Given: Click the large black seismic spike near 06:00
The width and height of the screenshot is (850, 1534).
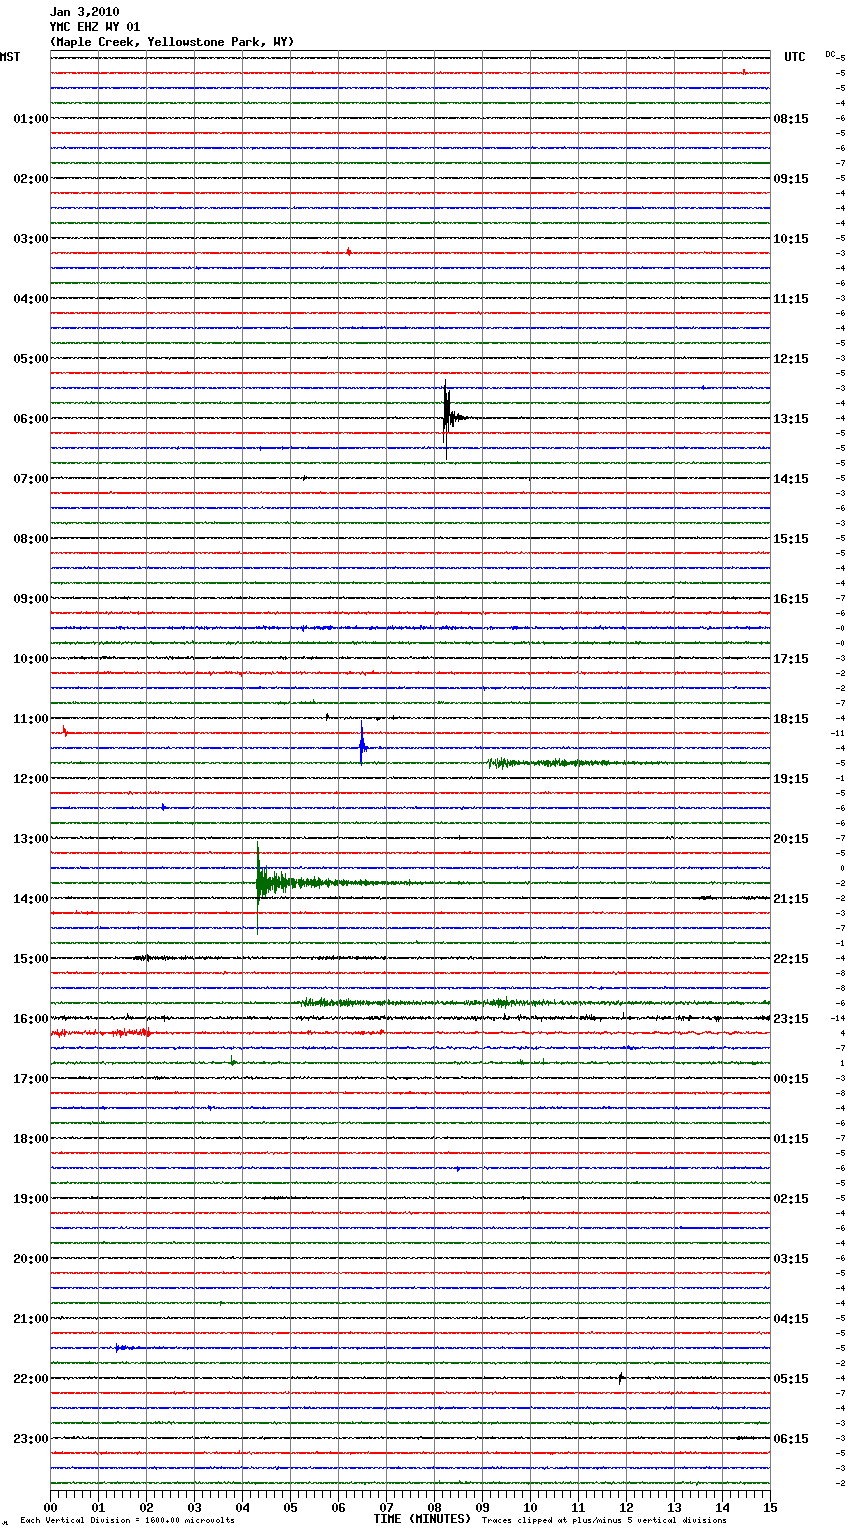Looking at the screenshot, I should 447,417.
